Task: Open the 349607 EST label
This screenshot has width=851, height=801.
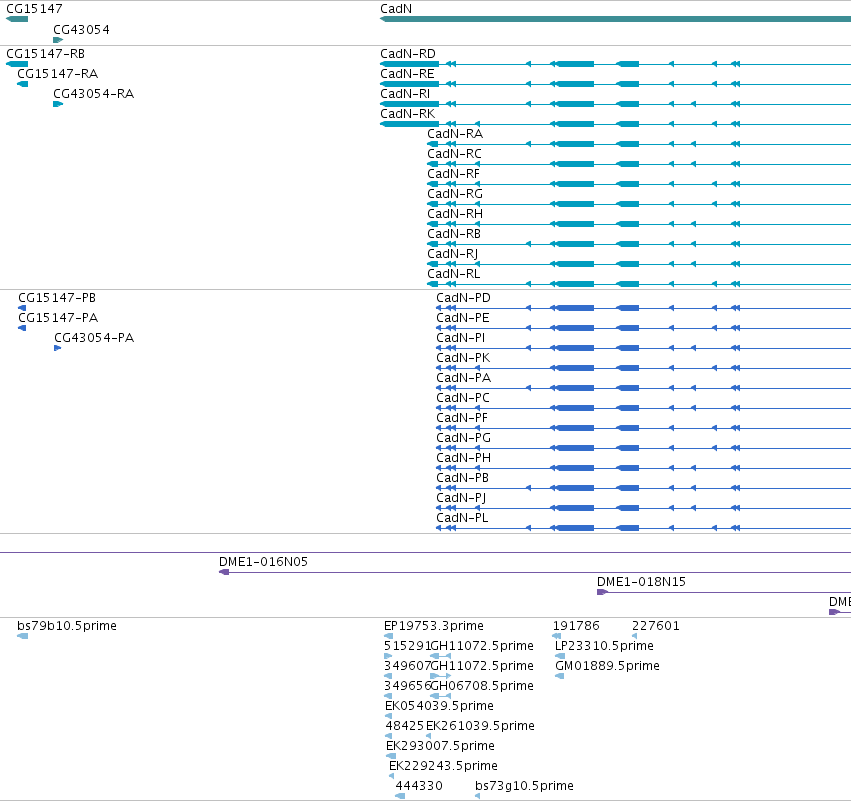Action: click(x=407, y=666)
